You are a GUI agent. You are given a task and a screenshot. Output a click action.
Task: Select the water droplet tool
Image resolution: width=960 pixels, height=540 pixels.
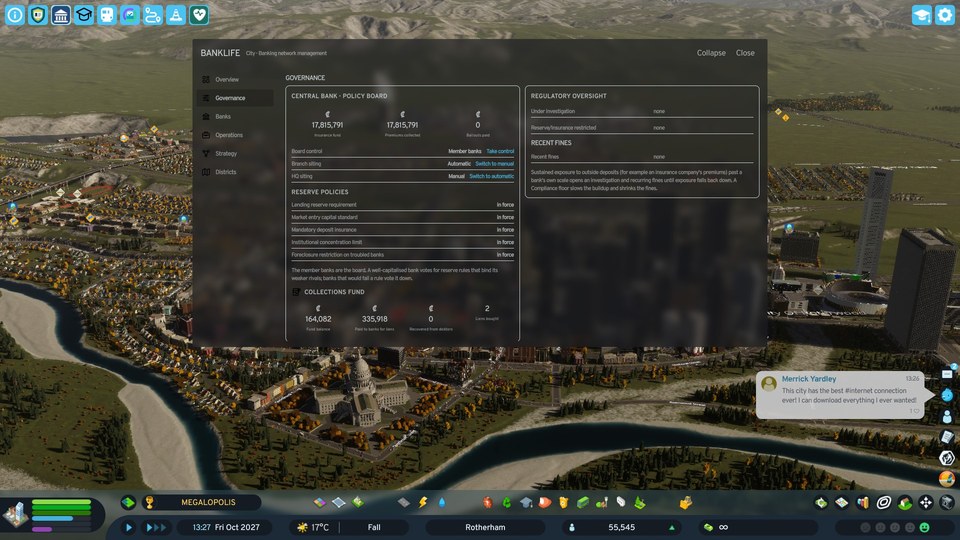[442, 503]
